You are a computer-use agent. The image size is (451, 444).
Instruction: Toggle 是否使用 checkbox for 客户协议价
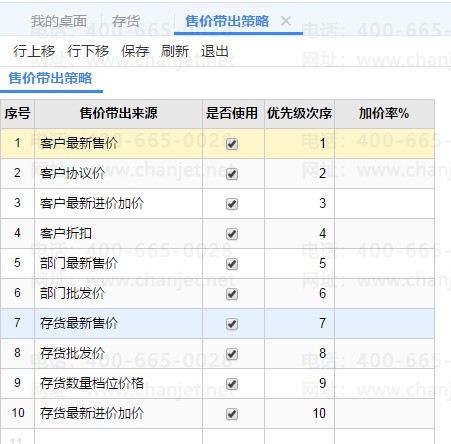[232, 174]
